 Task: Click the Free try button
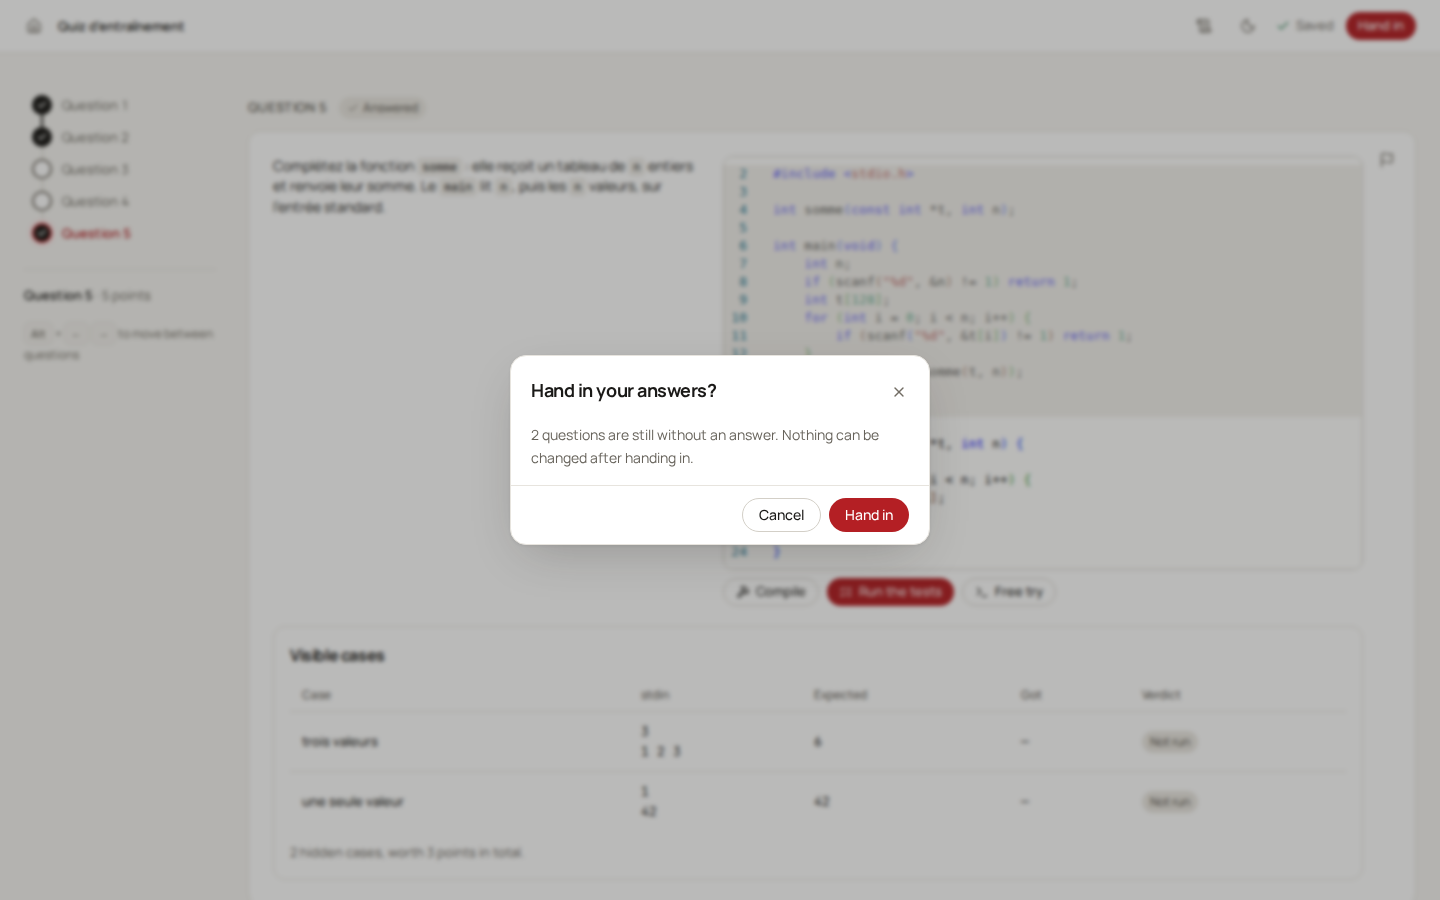(x=1009, y=592)
